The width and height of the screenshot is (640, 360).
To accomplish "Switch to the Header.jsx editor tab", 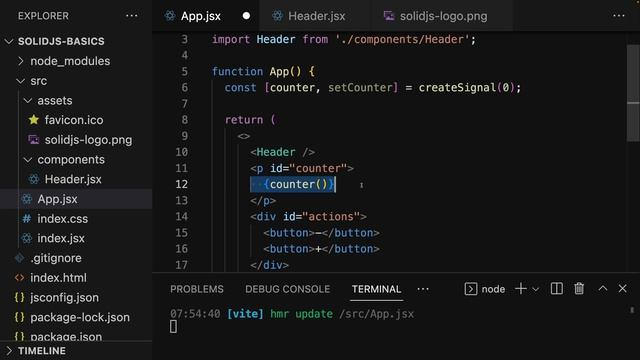I will click(x=316, y=16).
